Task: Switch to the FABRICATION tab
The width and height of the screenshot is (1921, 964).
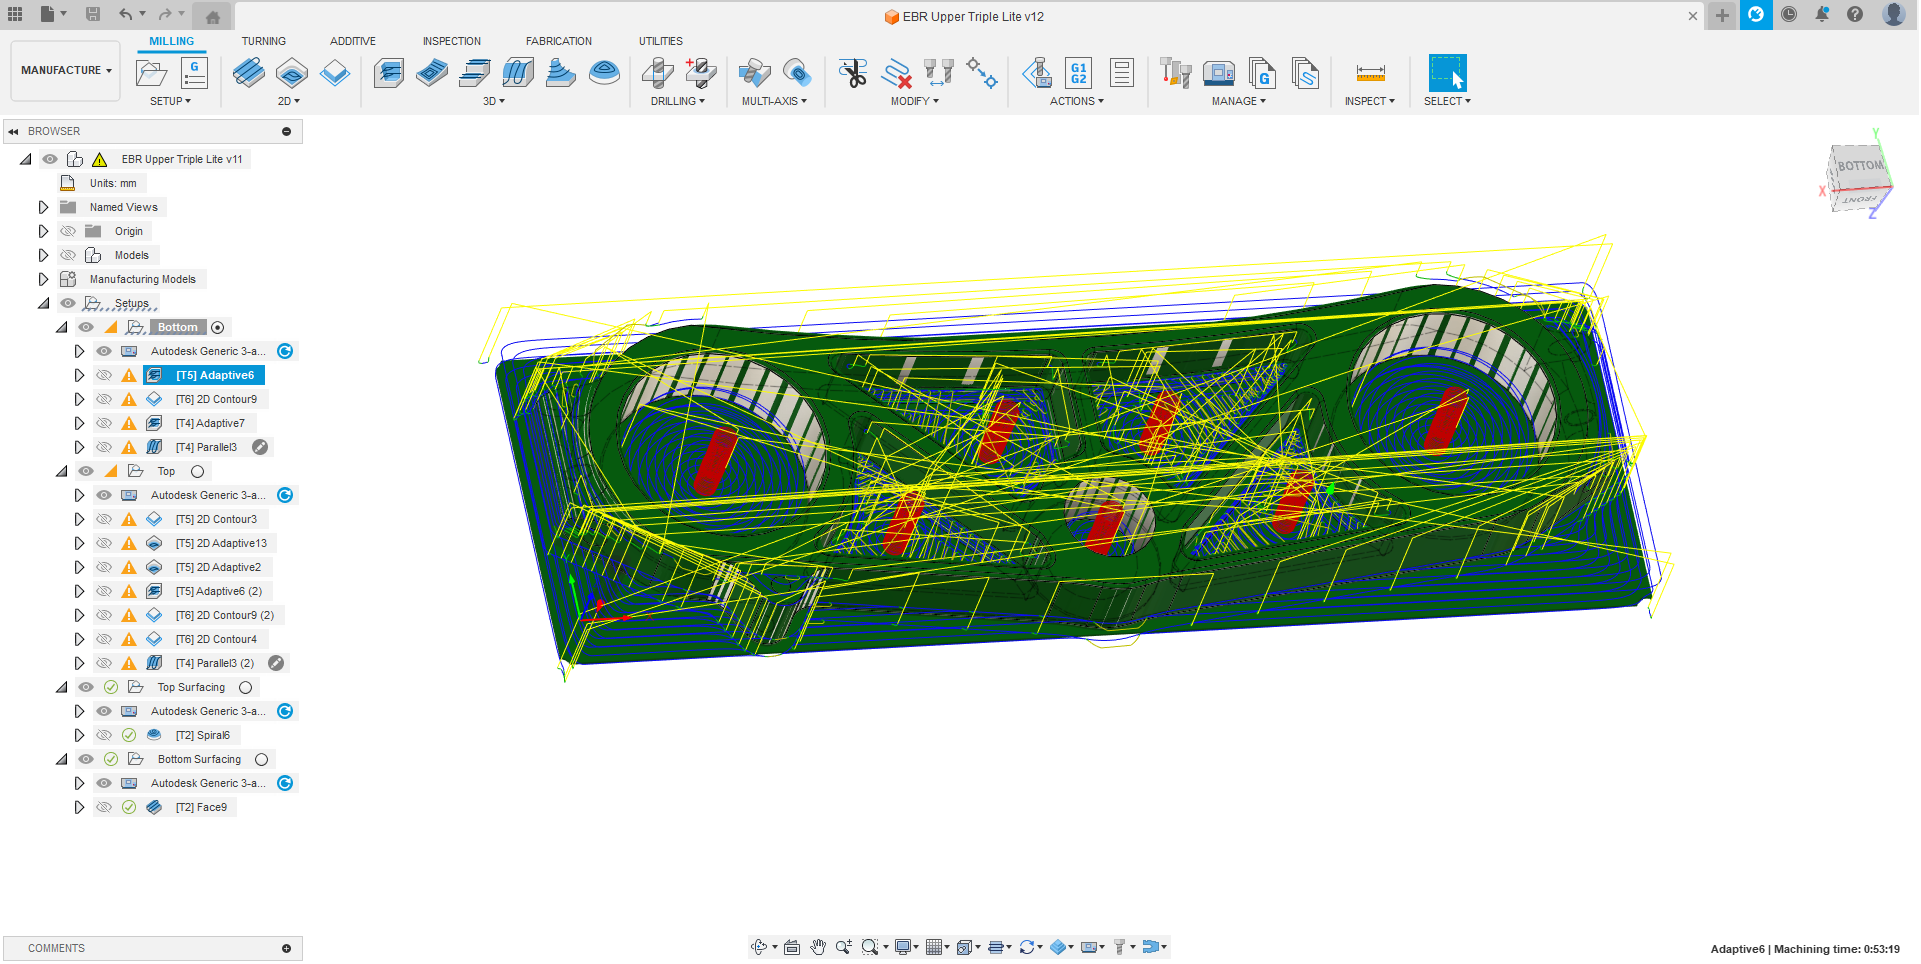Action: tap(558, 41)
